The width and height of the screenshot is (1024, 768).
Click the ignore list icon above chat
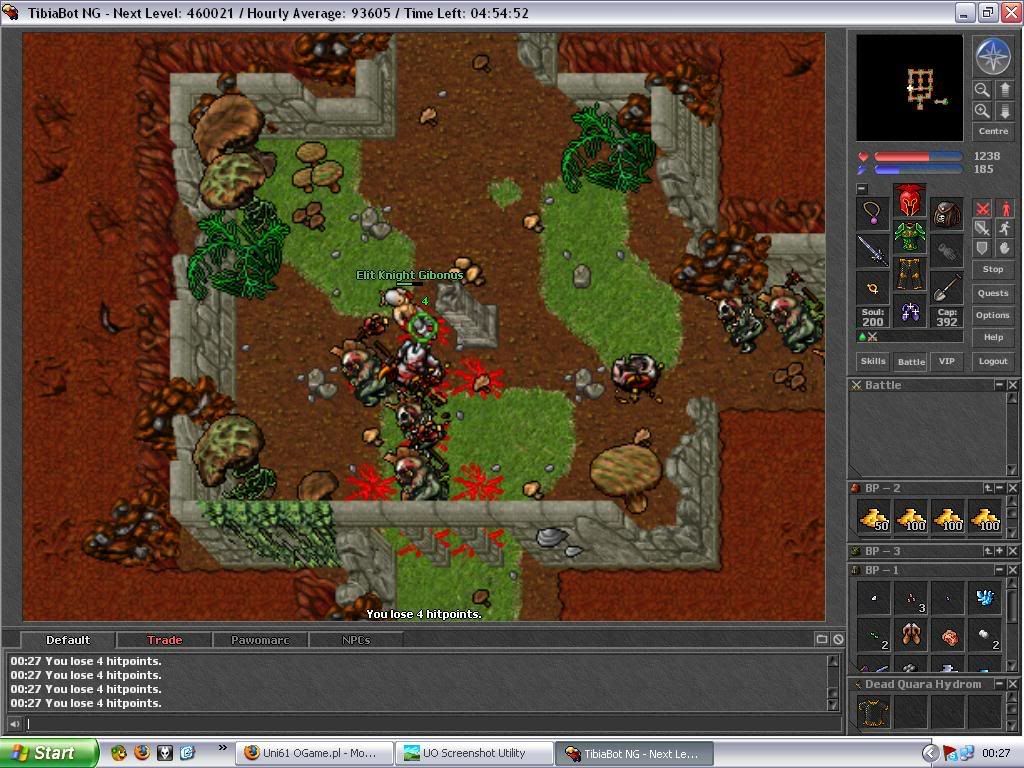tap(838, 639)
